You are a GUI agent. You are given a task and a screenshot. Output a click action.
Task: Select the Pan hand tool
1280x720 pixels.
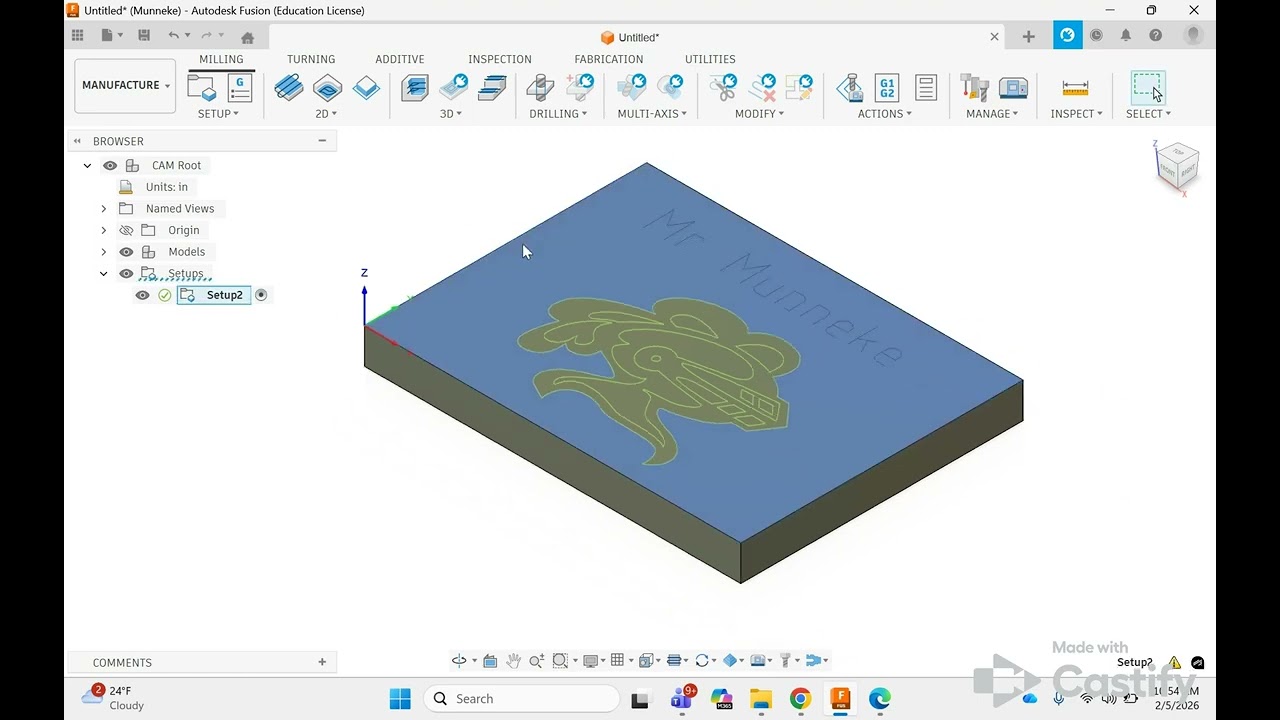[x=513, y=660]
